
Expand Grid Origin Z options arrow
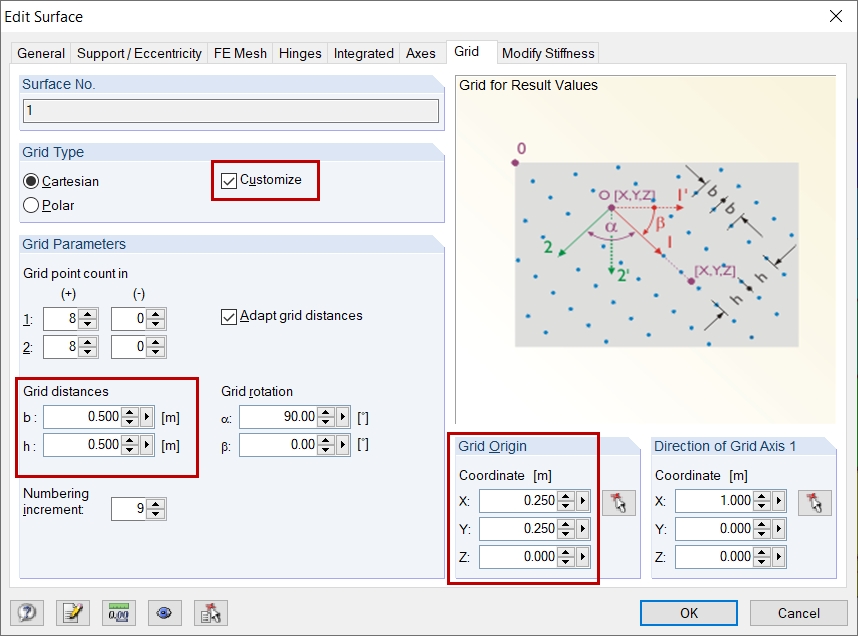583,557
